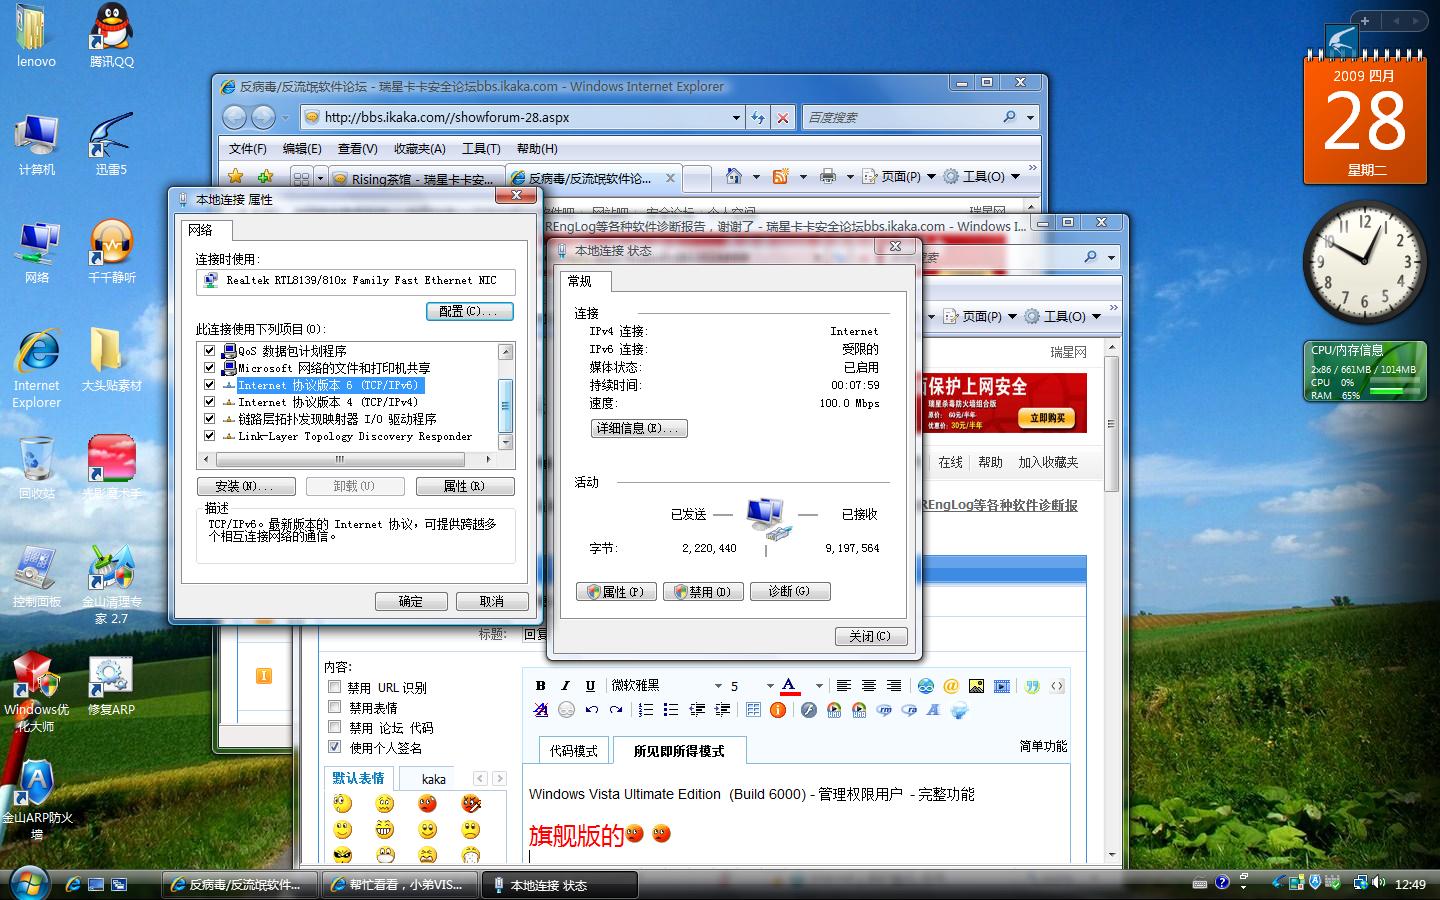Check the '禁用 论坛 代码' option
This screenshot has width=1440, height=900.
click(x=335, y=727)
